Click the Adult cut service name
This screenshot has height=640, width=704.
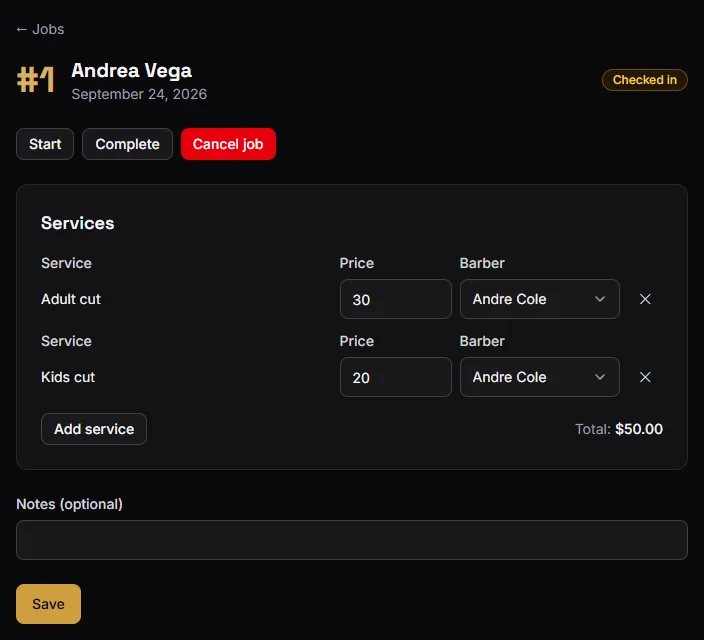(71, 299)
